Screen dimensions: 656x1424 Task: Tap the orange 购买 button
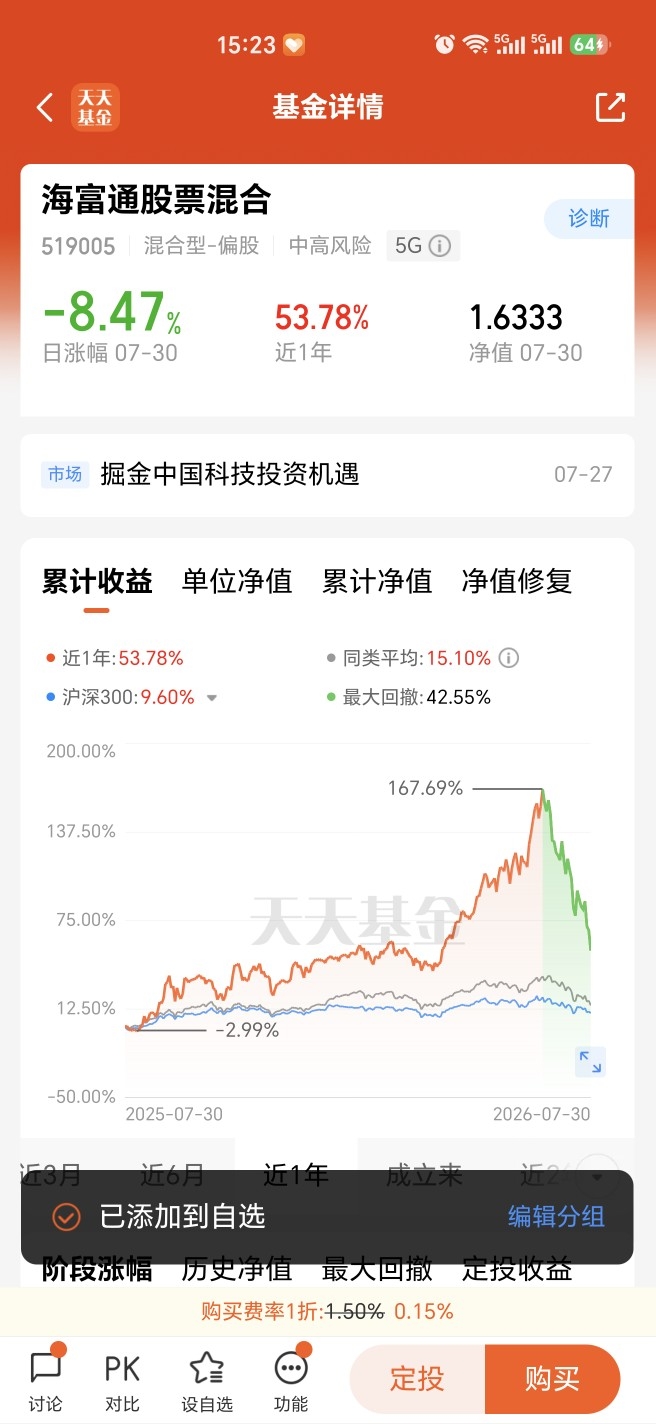coord(553,1379)
